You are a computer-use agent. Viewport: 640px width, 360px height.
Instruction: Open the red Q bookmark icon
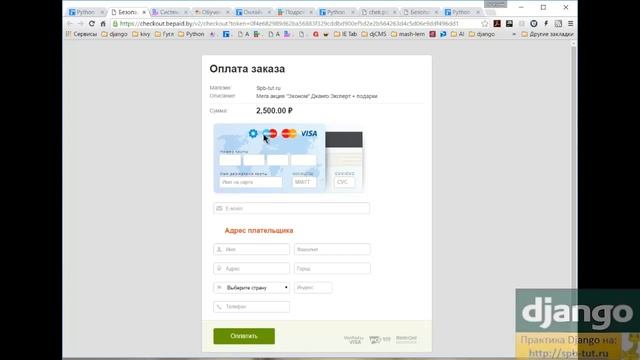pos(316,34)
